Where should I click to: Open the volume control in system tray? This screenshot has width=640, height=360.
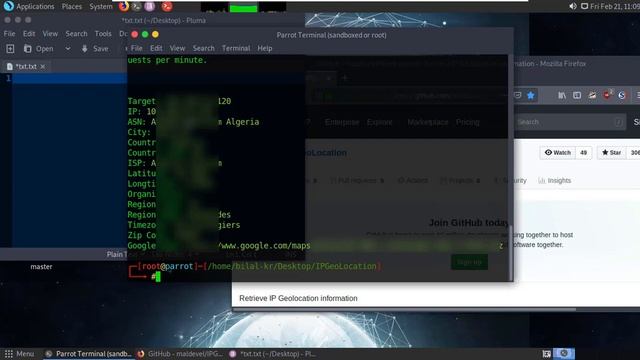(x=573, y=6)
